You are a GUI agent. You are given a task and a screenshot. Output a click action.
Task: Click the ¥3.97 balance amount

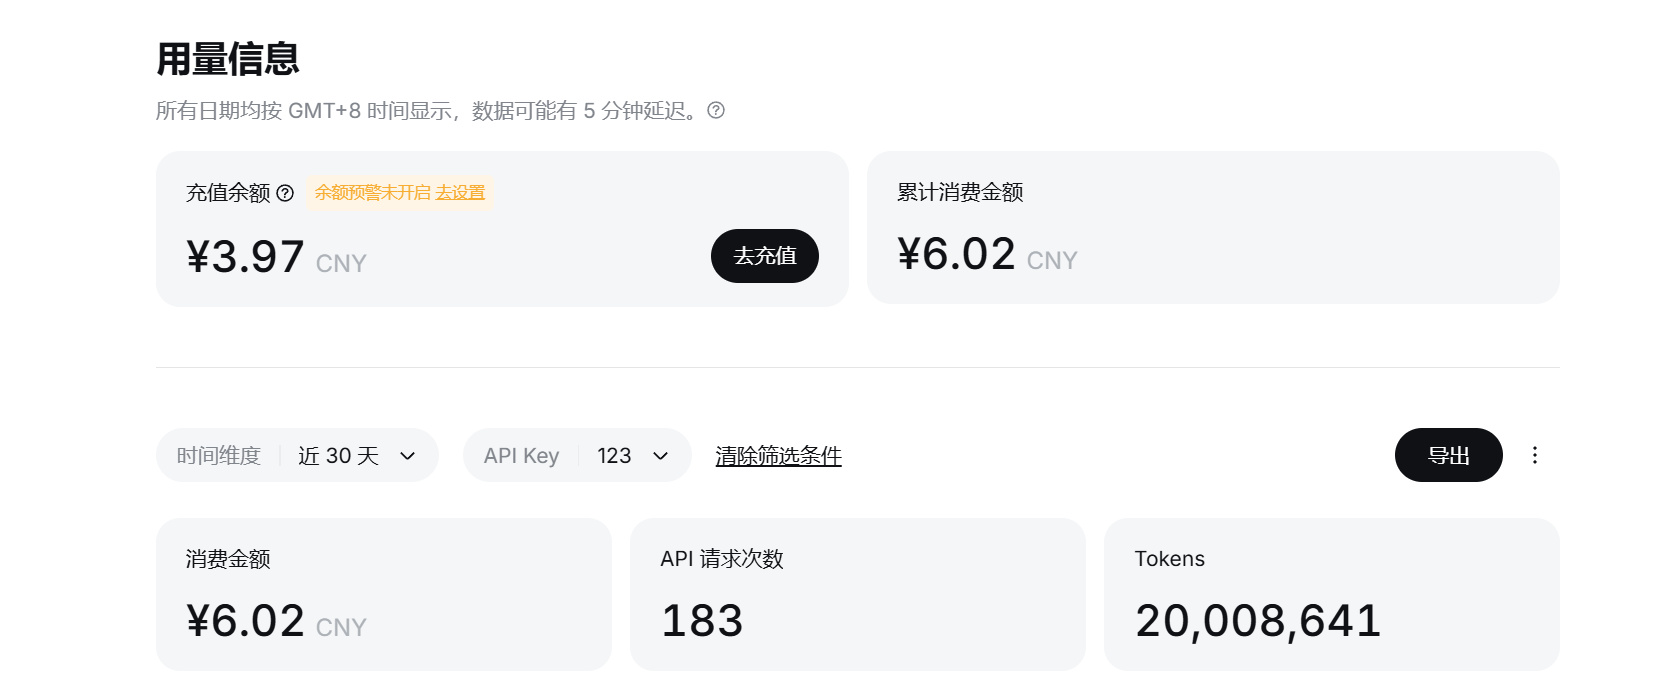pos(245,257)
